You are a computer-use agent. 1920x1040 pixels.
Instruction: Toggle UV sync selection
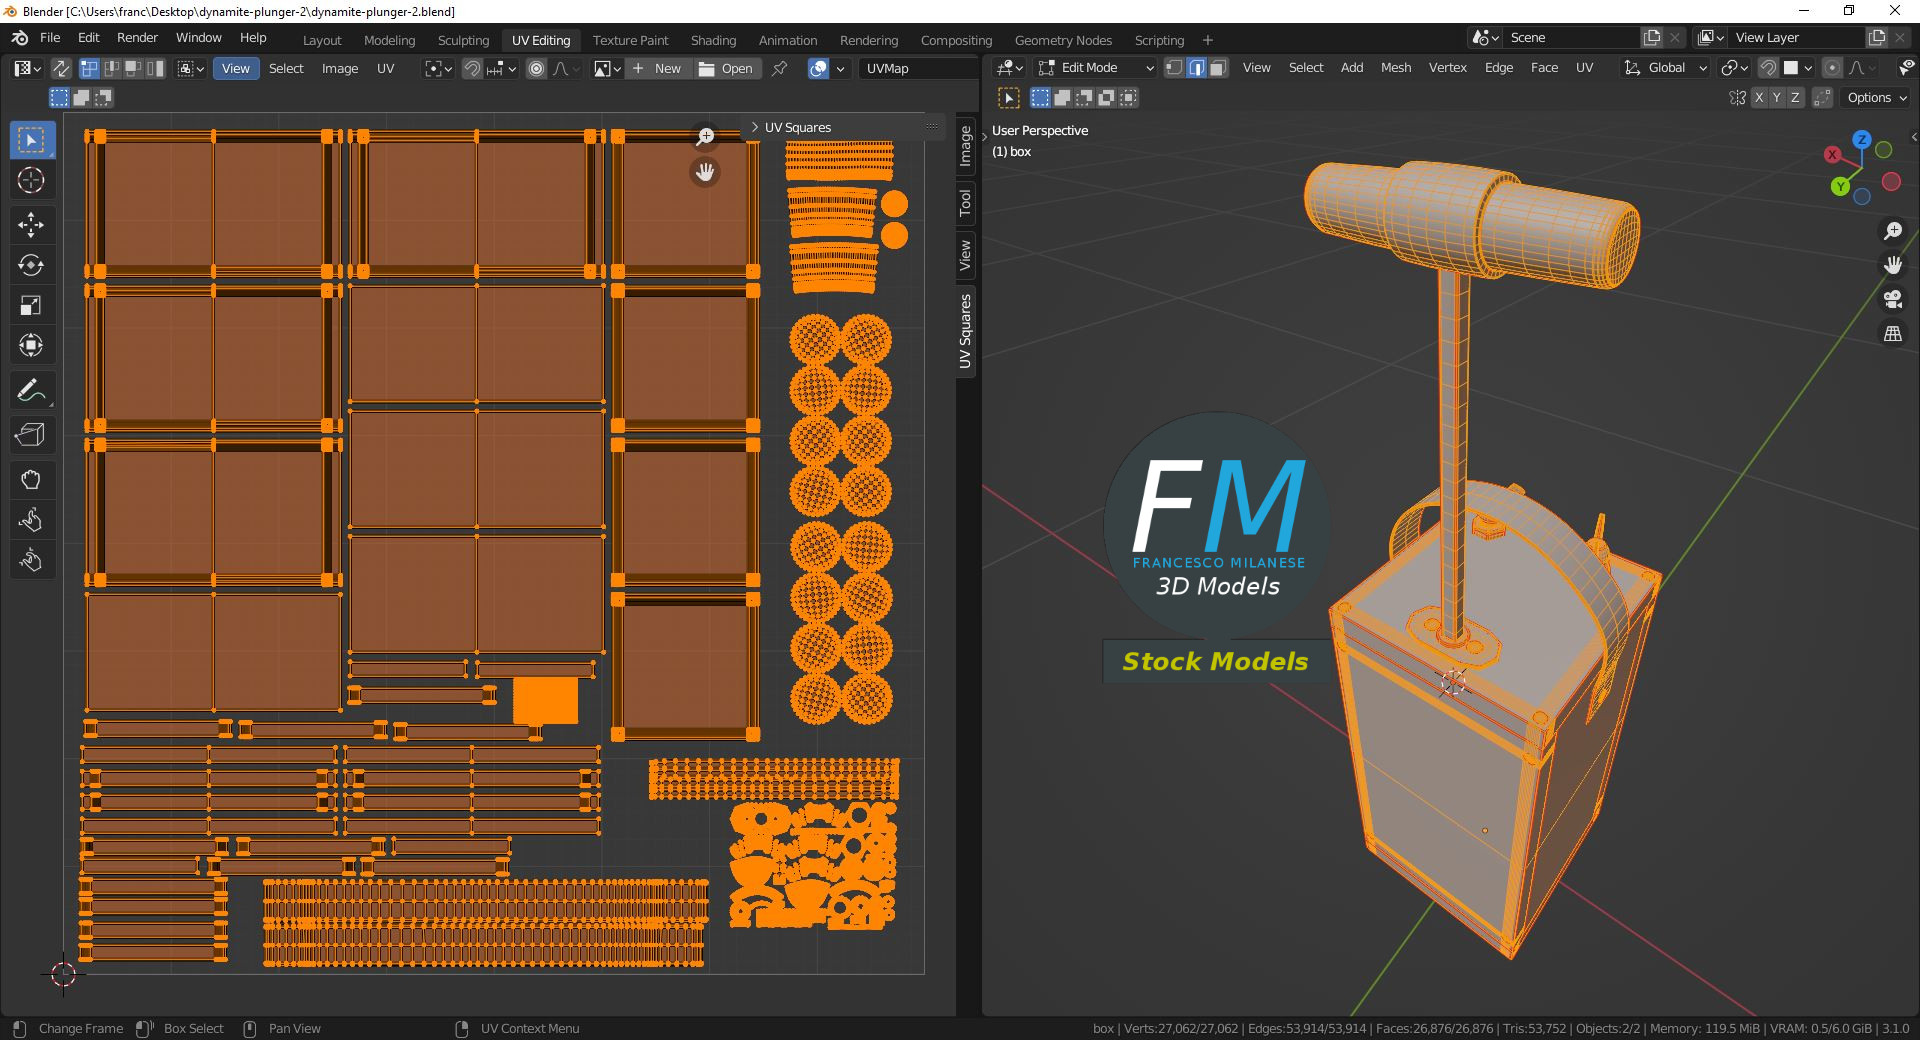pos(60,68)
